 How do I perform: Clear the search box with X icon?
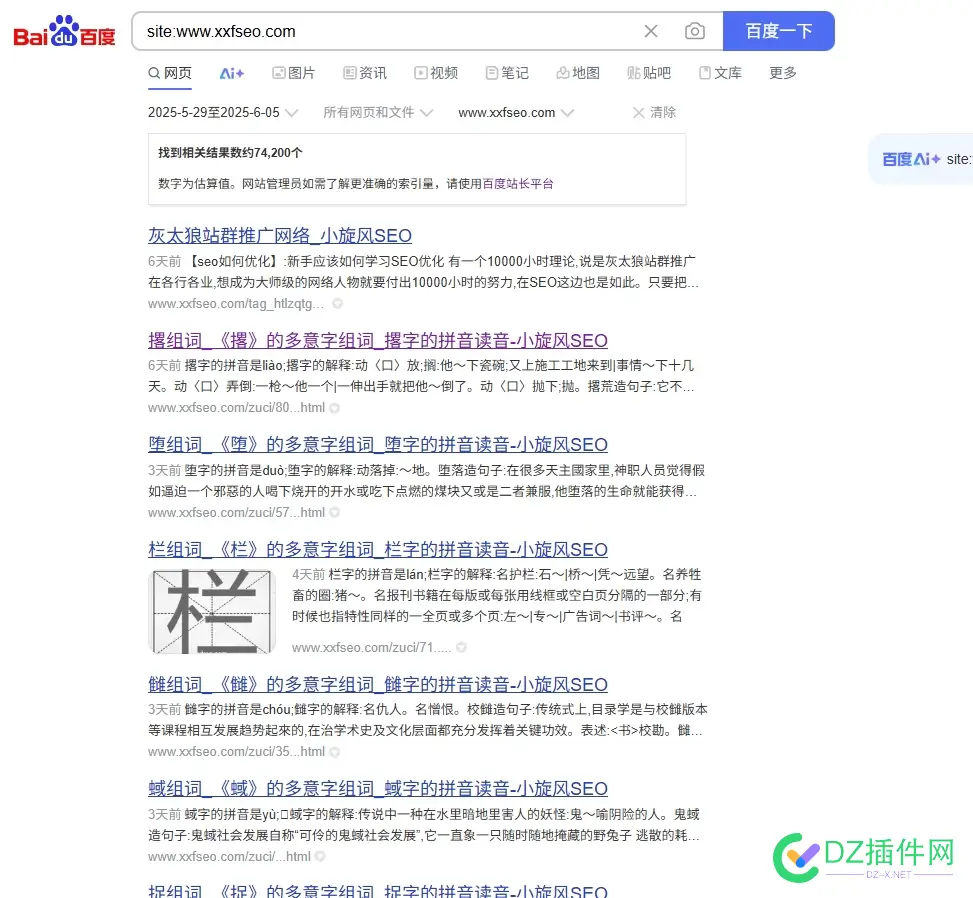[x=650, y=31]
